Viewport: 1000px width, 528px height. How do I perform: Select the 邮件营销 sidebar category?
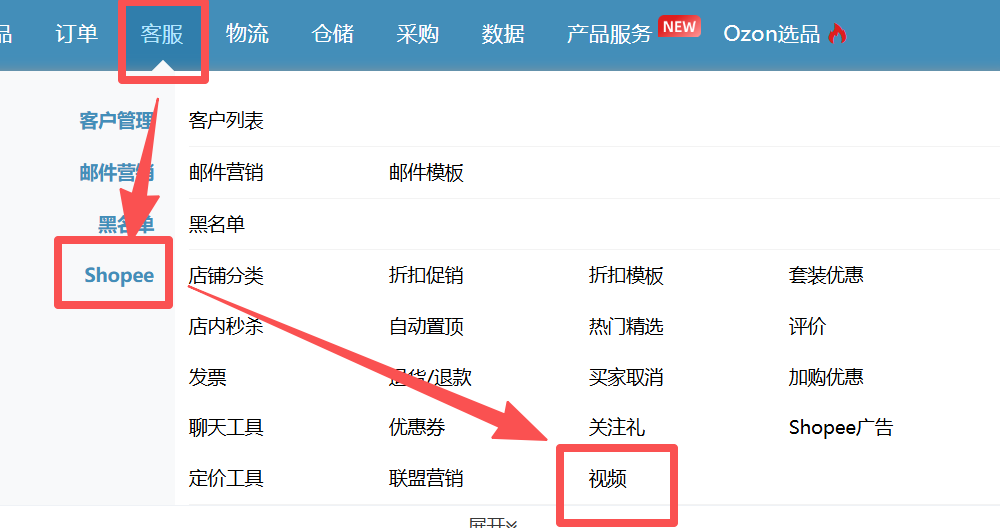click(x=116, y=172)
